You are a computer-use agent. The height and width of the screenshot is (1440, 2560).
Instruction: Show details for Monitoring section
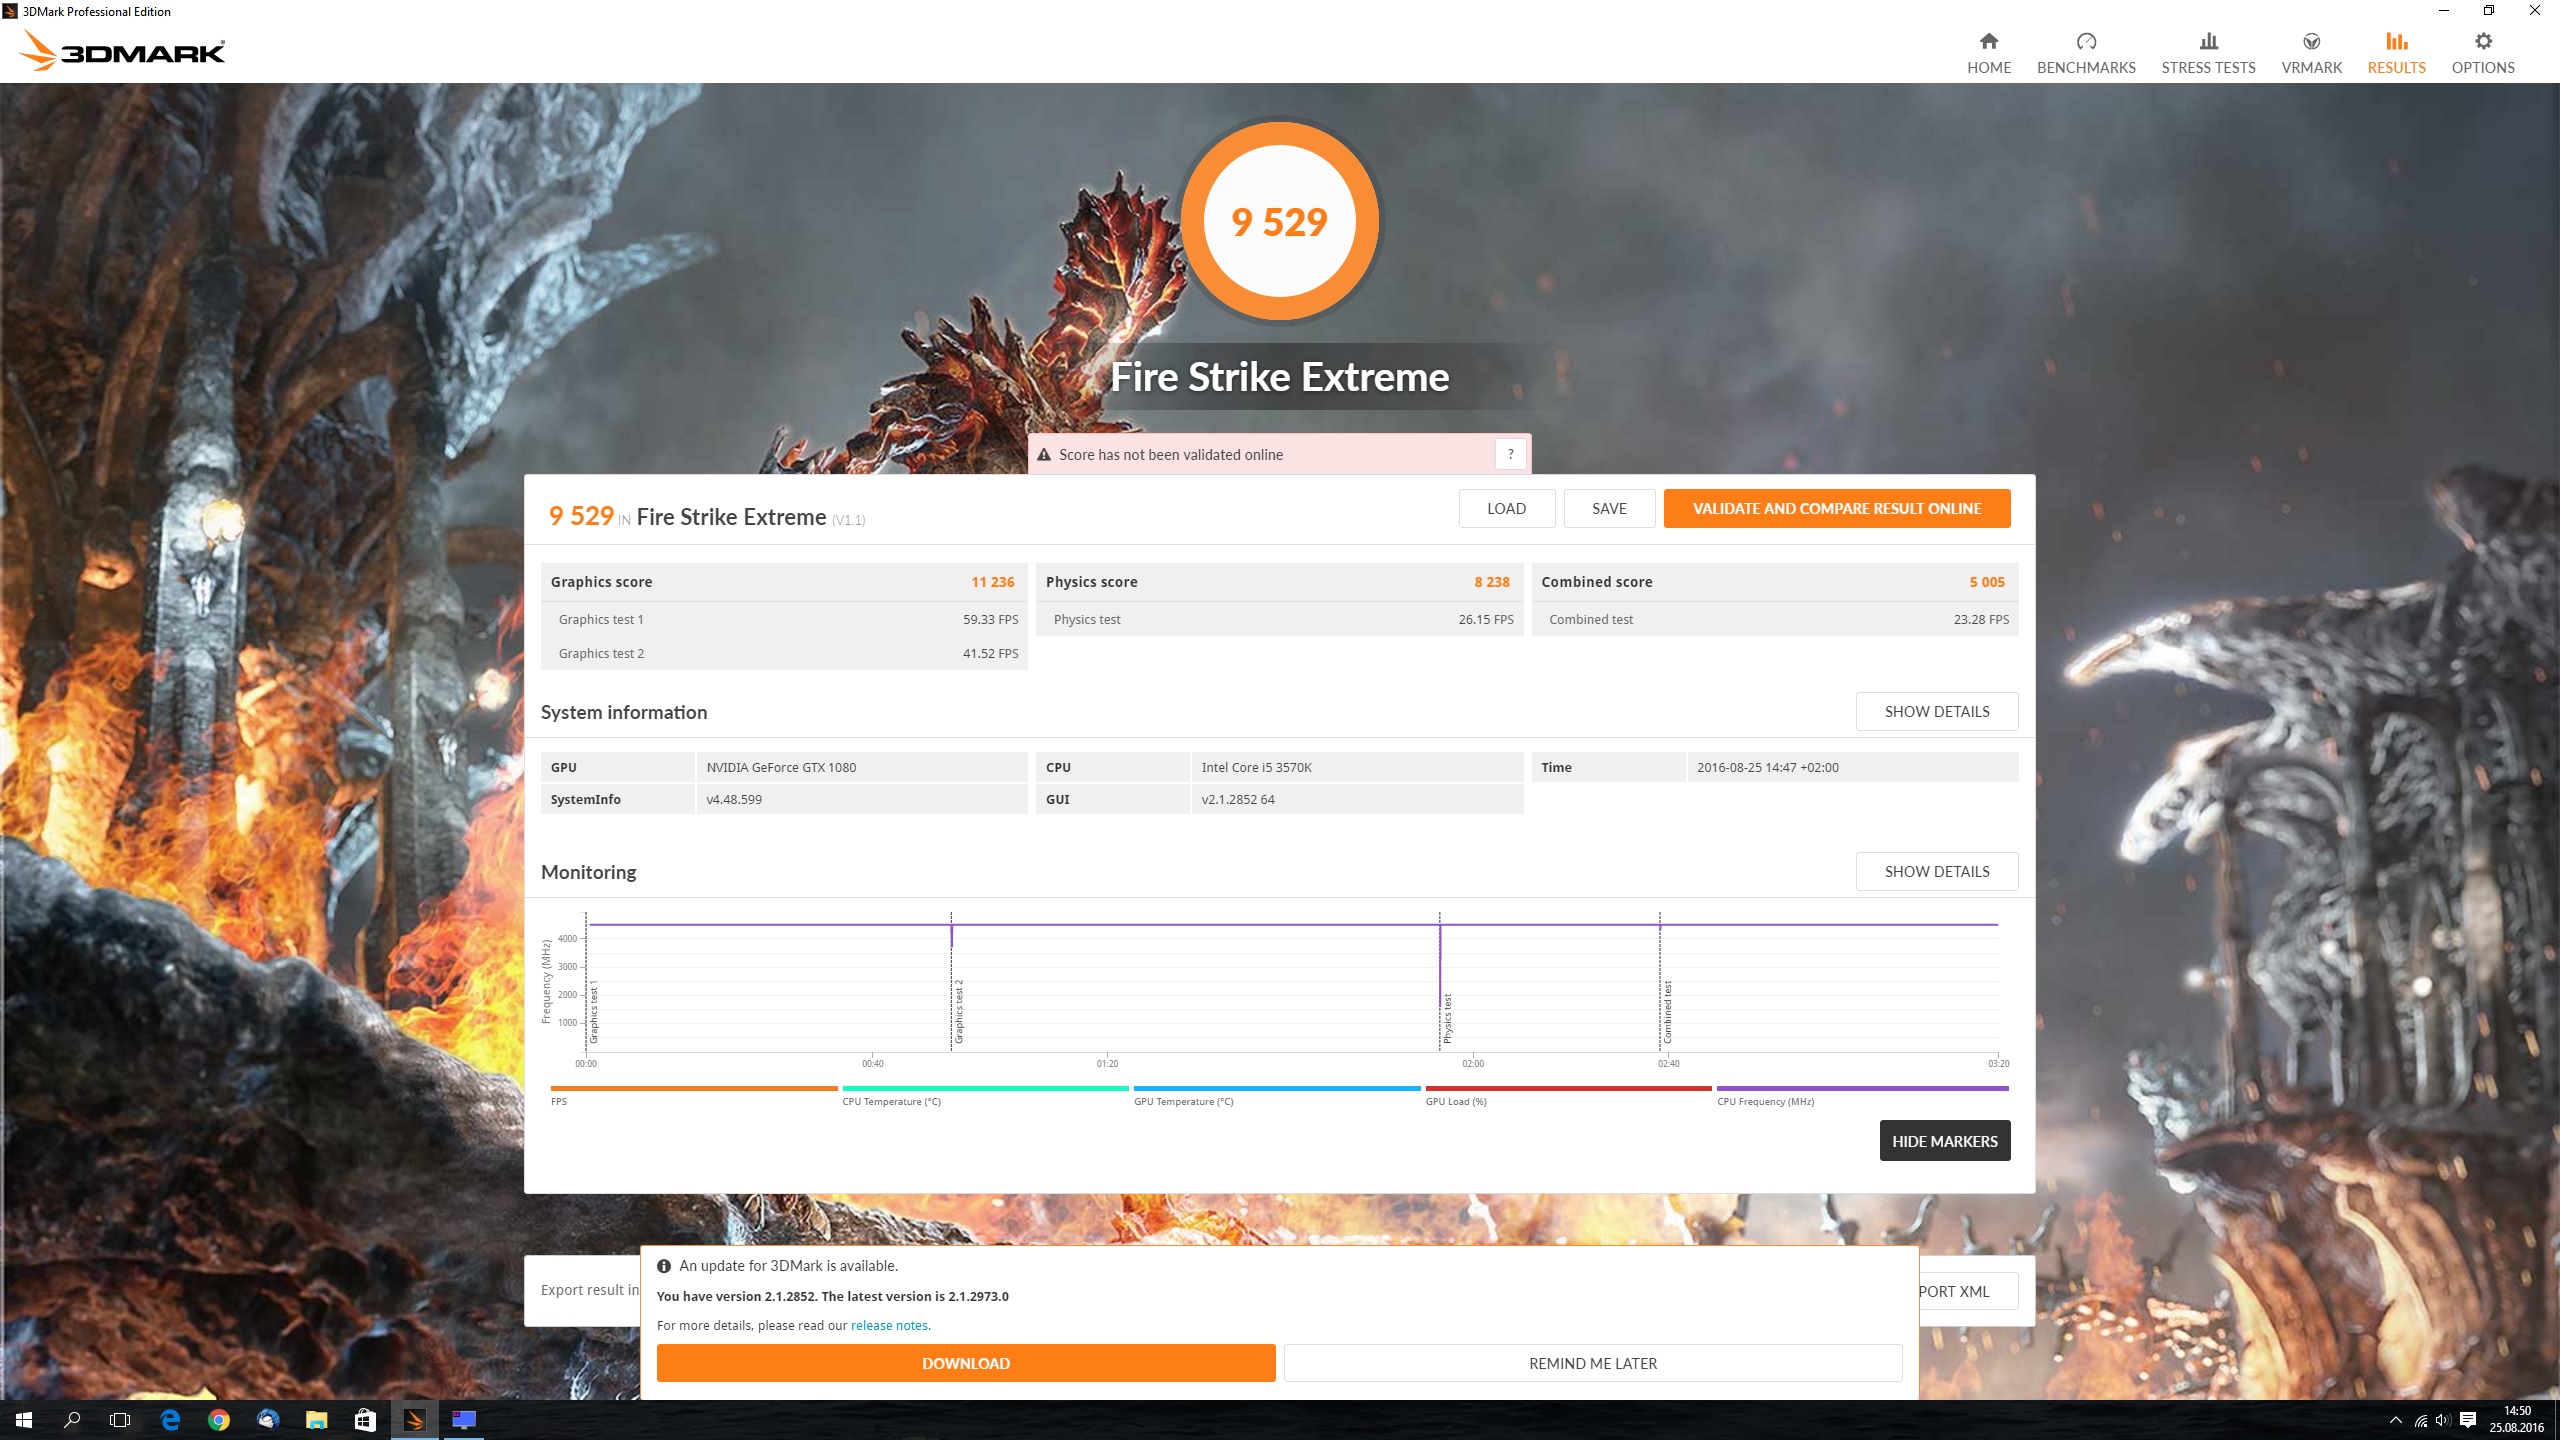pyautogui.click(x=1936, y=871)
